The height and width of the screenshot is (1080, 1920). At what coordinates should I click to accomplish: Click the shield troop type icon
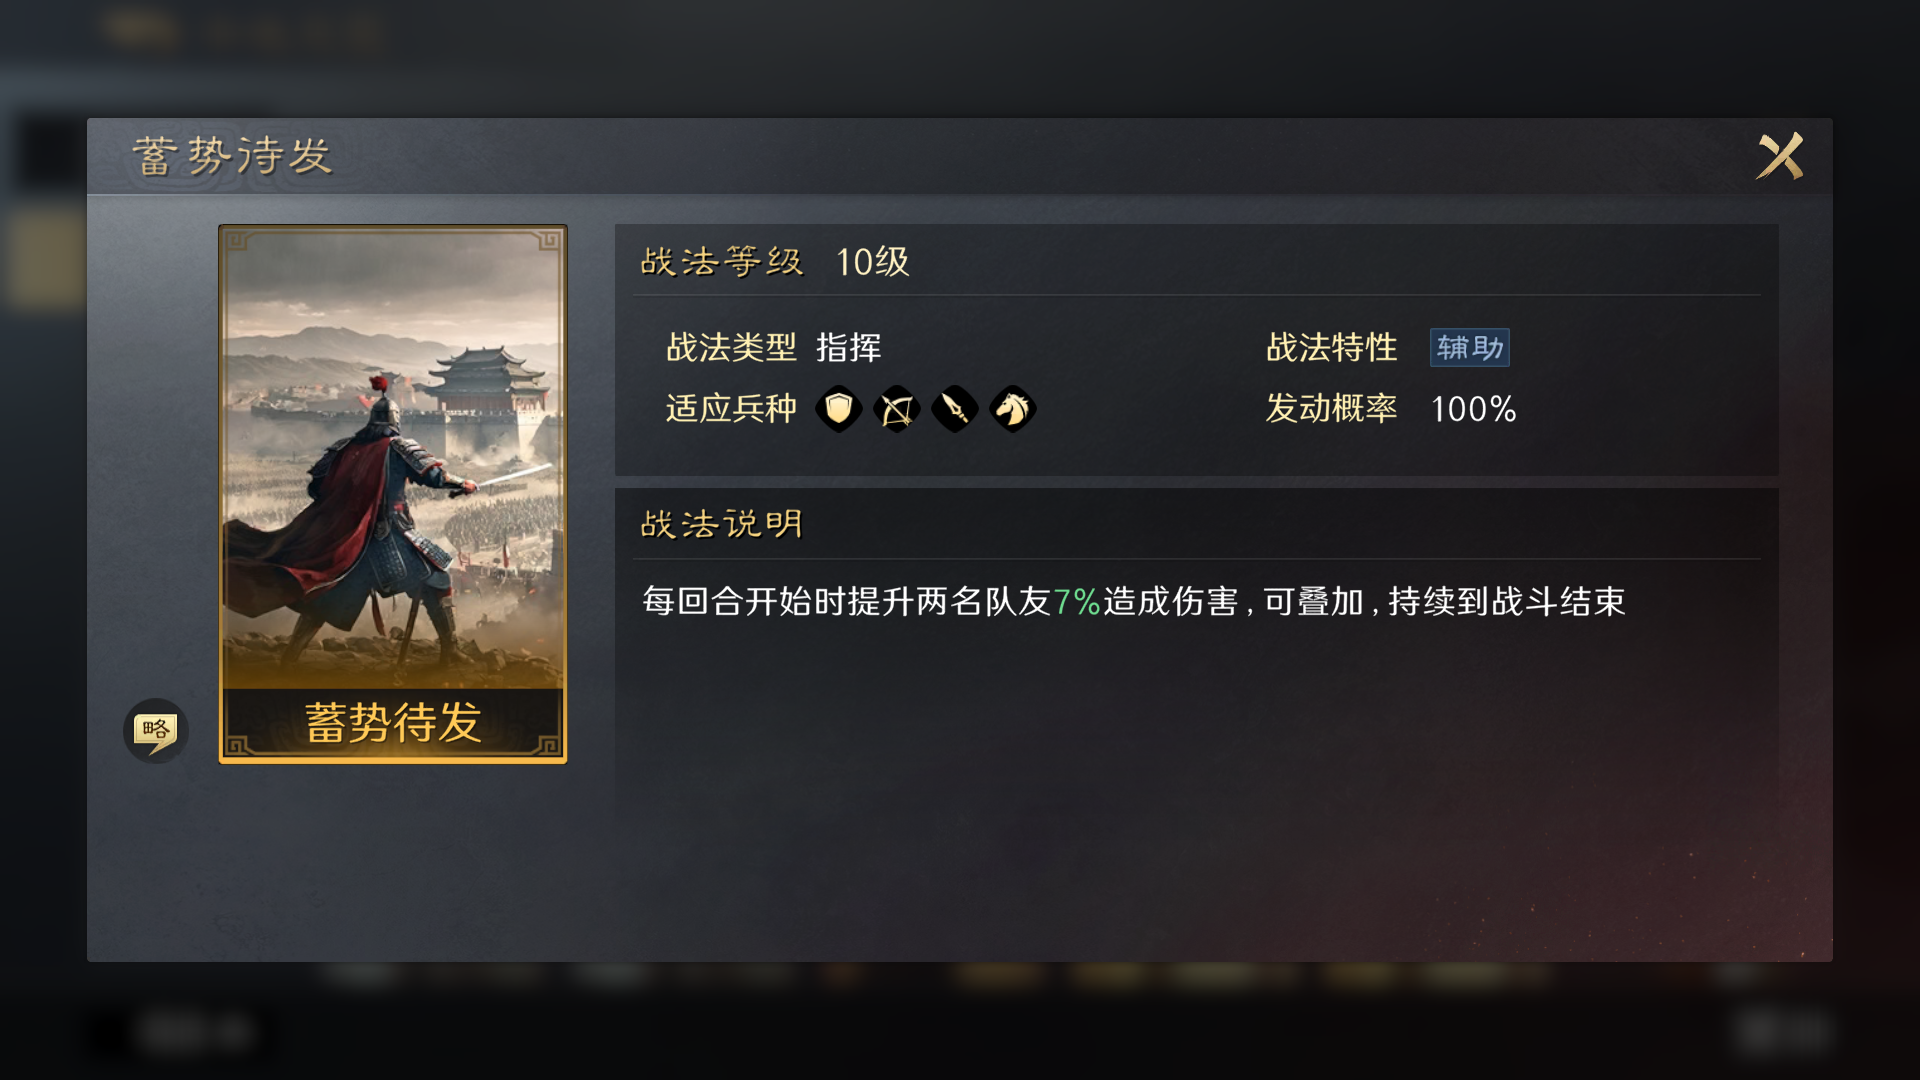(x=838, y=409)
